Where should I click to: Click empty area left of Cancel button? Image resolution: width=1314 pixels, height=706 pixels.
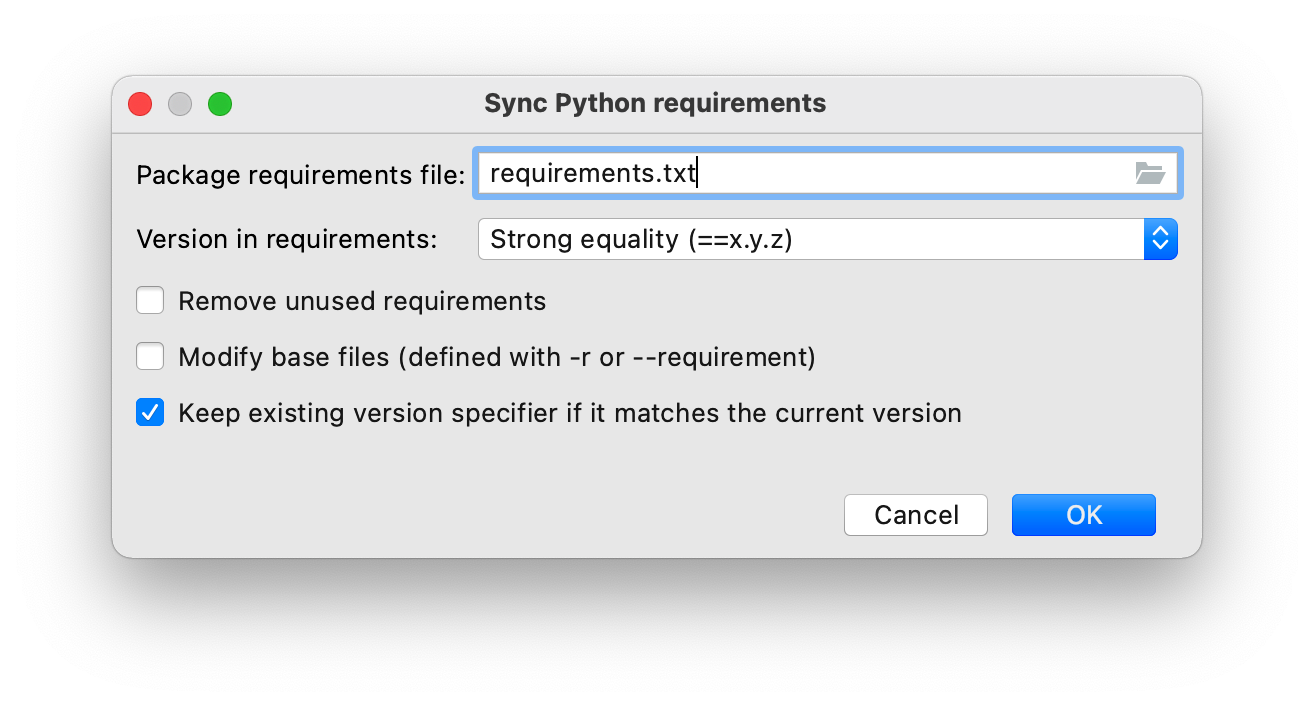500,515
